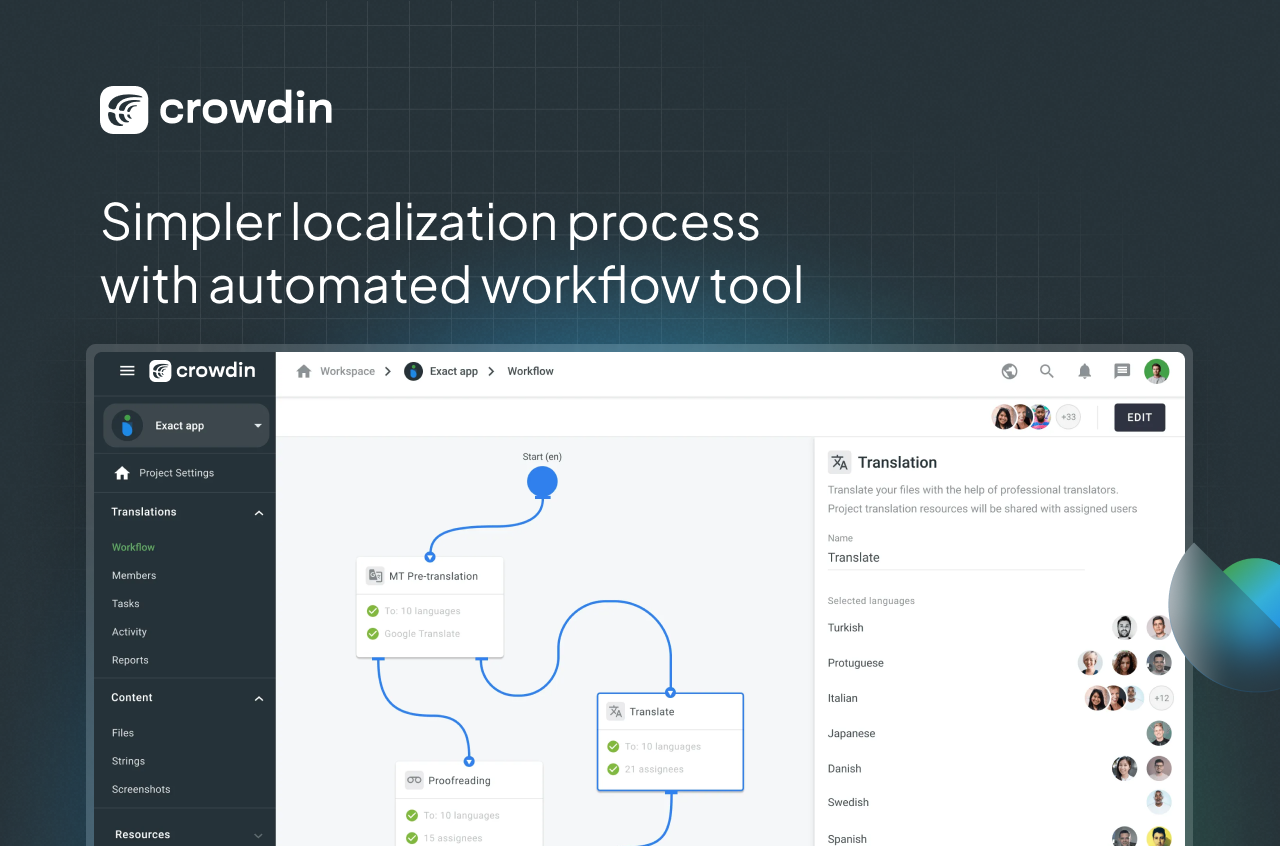Switch to the Members sidebar item
This screenshot has height=846, width=1280.
click(134, 575)
